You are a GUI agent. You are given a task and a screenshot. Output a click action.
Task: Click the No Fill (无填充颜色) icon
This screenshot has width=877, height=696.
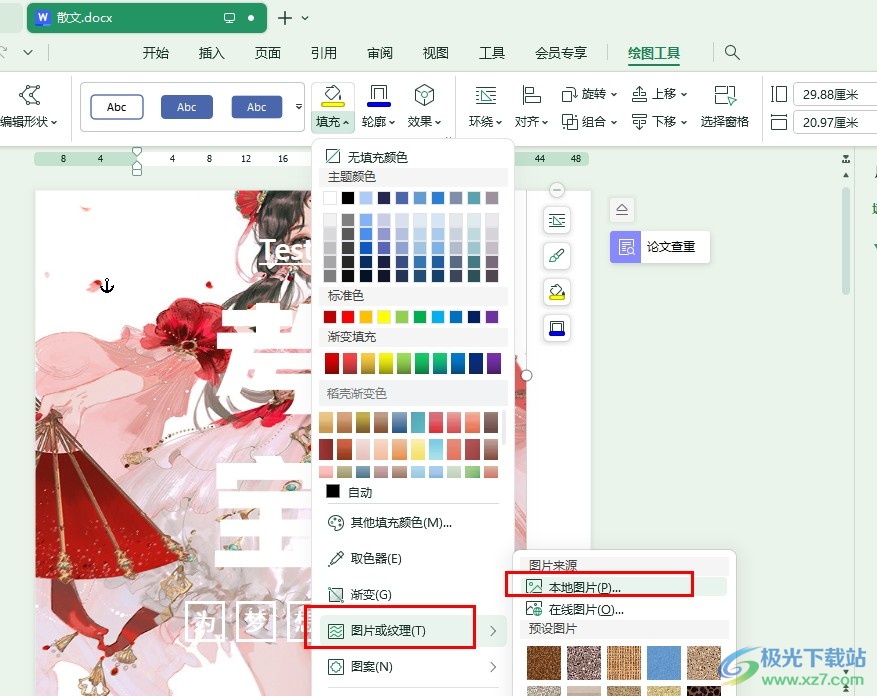click(333, 156)
